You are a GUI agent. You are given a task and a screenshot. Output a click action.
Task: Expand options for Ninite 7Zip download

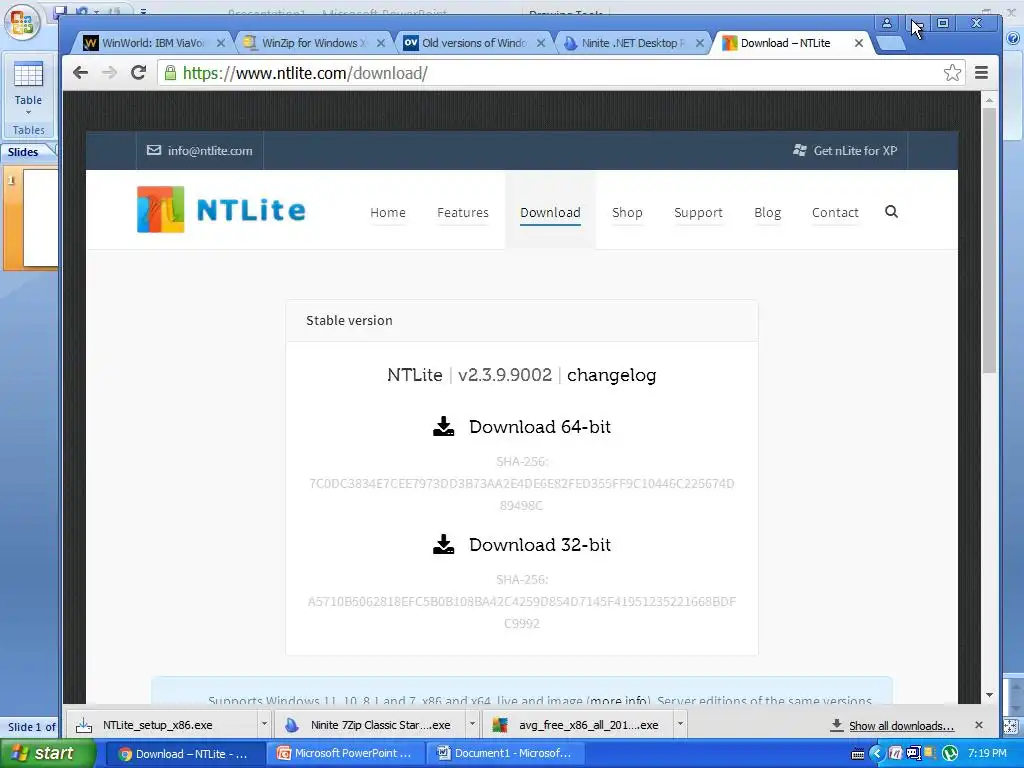point(472,724)
